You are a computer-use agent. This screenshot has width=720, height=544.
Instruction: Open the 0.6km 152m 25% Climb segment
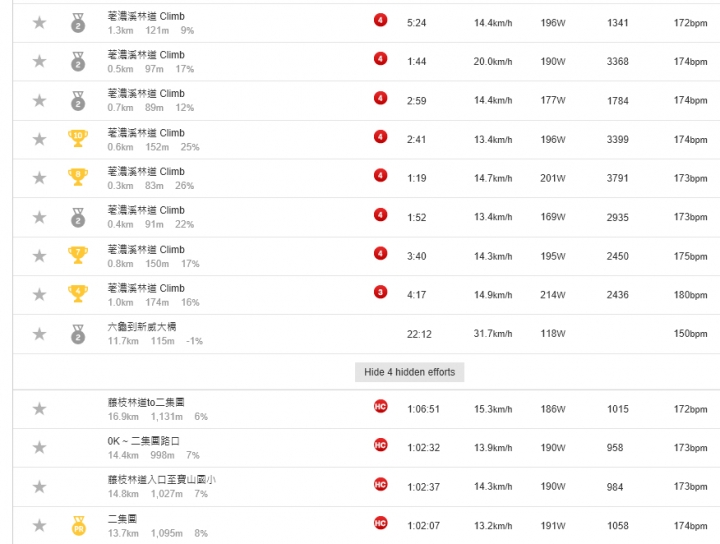point(146,133)
